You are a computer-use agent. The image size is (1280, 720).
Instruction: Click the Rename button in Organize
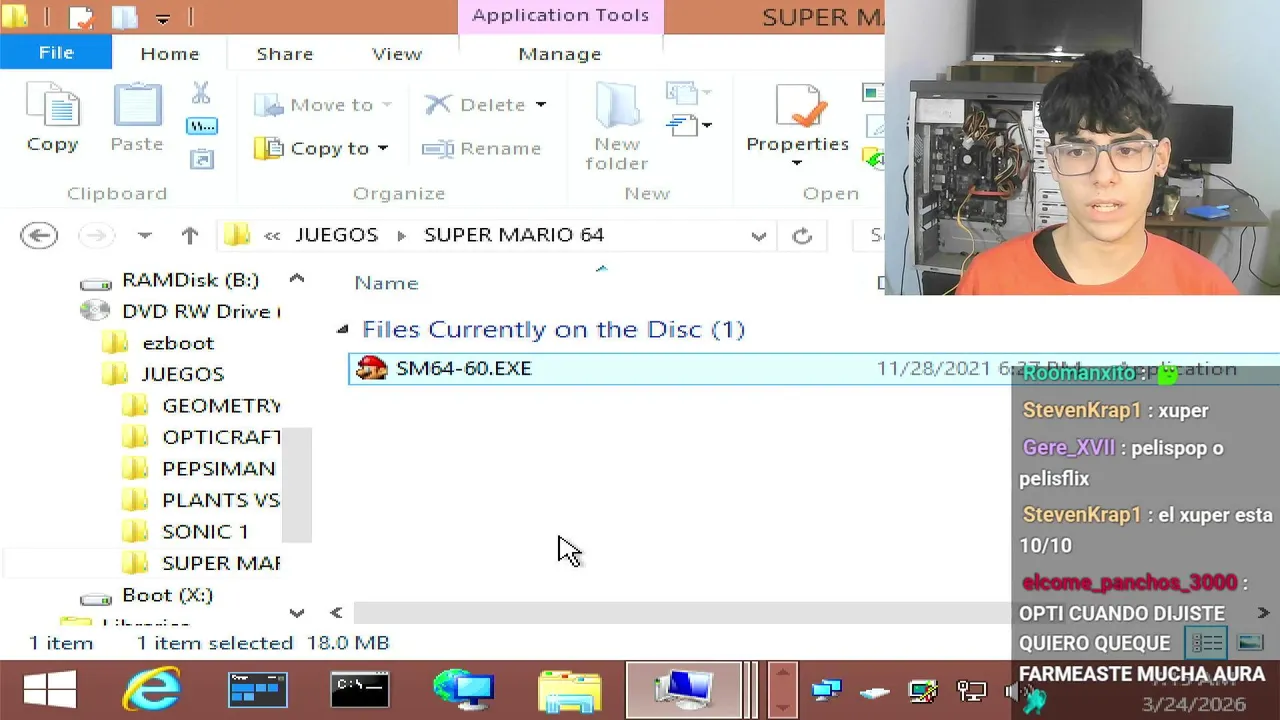tap(482, 148)
